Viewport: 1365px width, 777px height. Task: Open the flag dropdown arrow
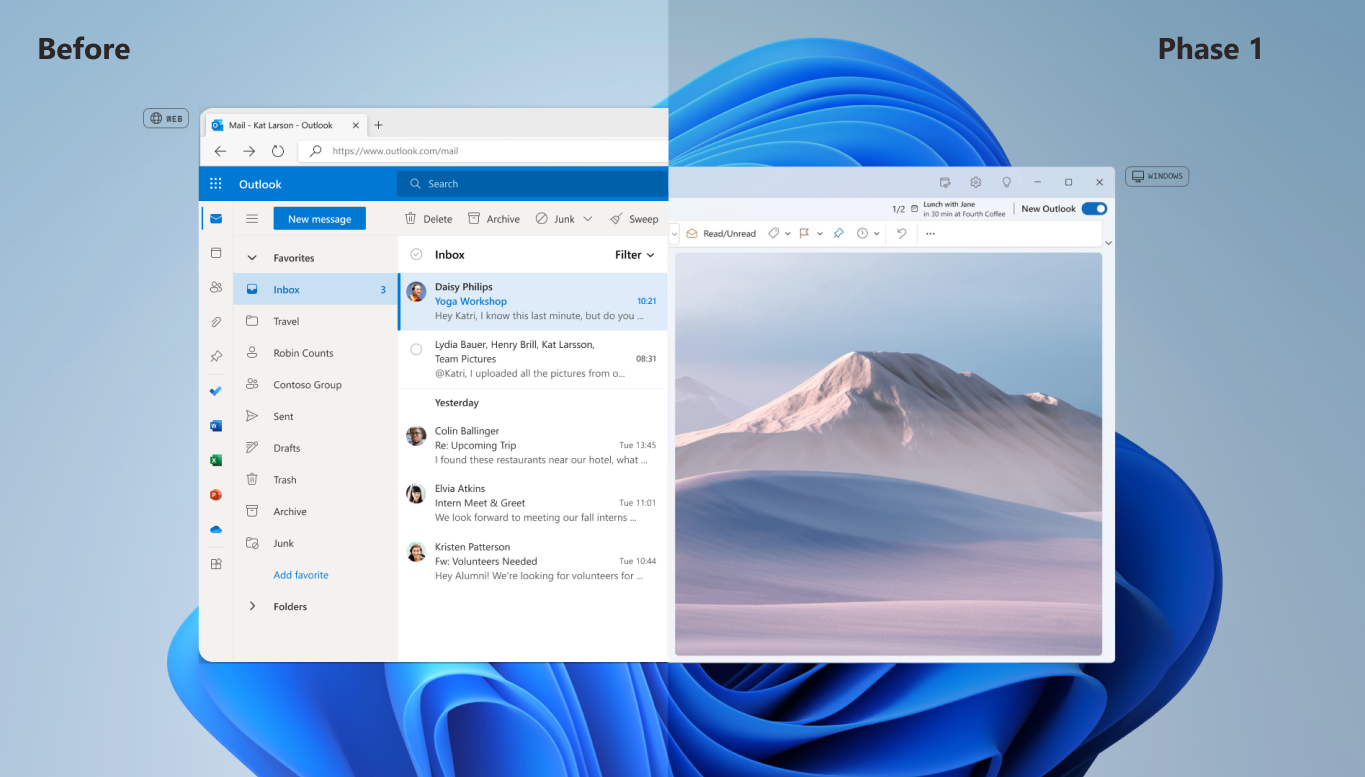point(820,233)
